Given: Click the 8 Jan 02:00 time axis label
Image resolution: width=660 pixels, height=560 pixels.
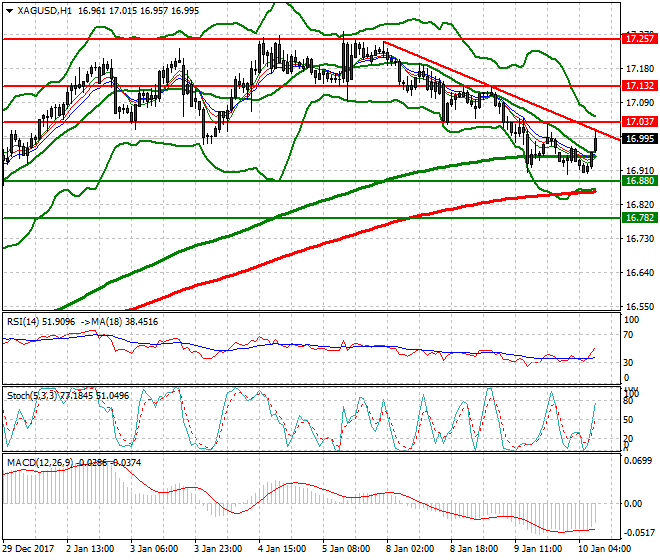Looking at the screenshot, I should click(x=410, y=549).
